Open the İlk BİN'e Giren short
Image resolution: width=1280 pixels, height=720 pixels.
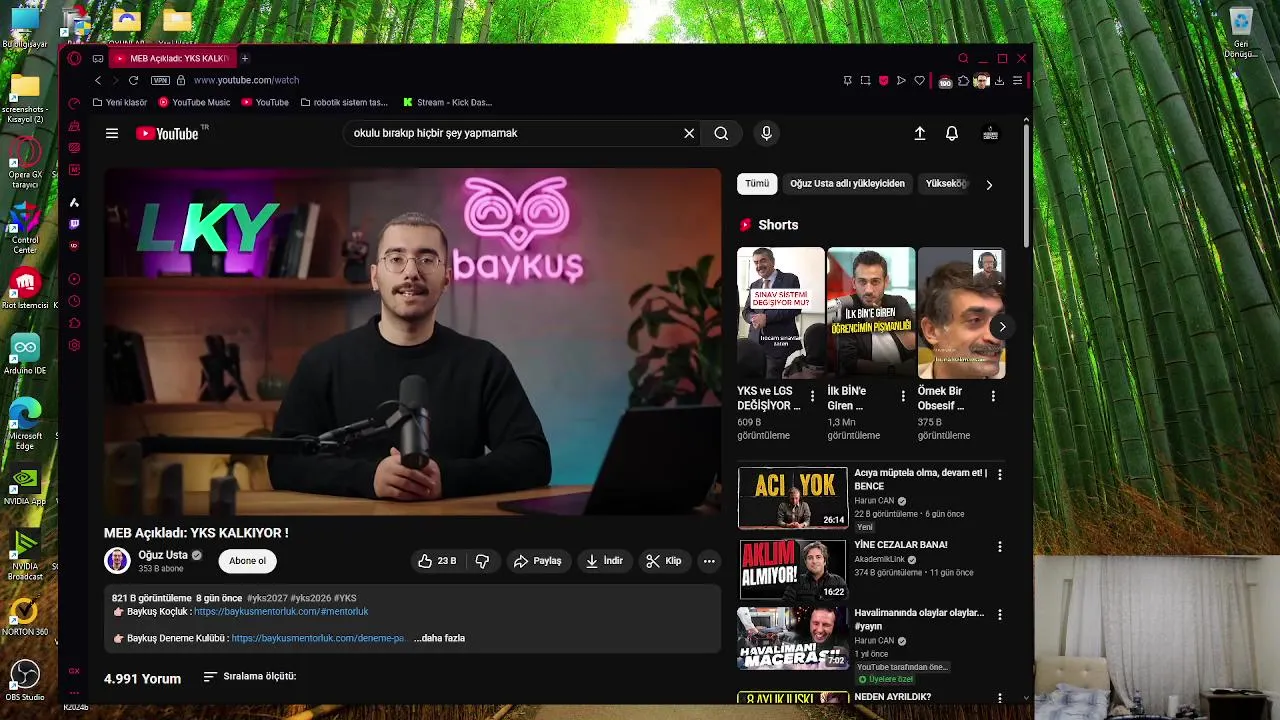coord(871,313)
